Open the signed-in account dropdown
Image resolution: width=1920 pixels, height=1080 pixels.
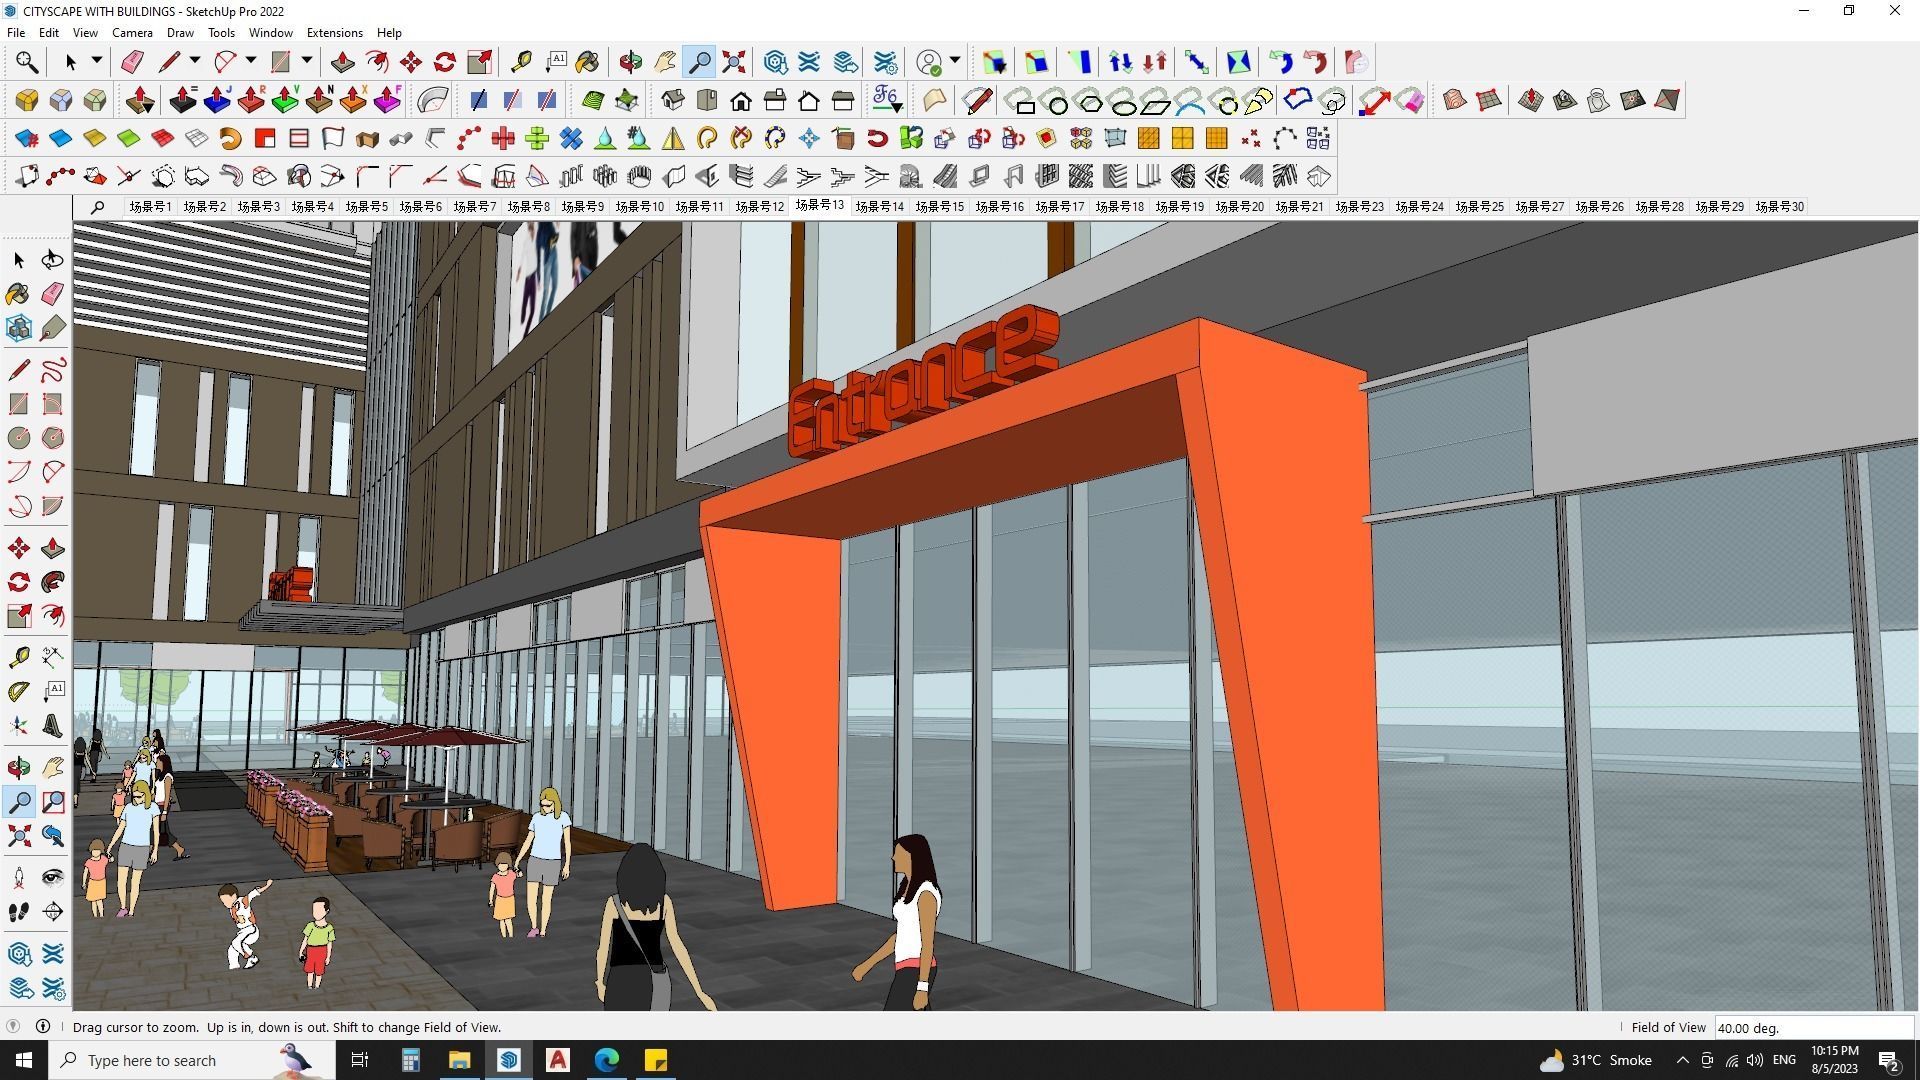tap(955, 61)
